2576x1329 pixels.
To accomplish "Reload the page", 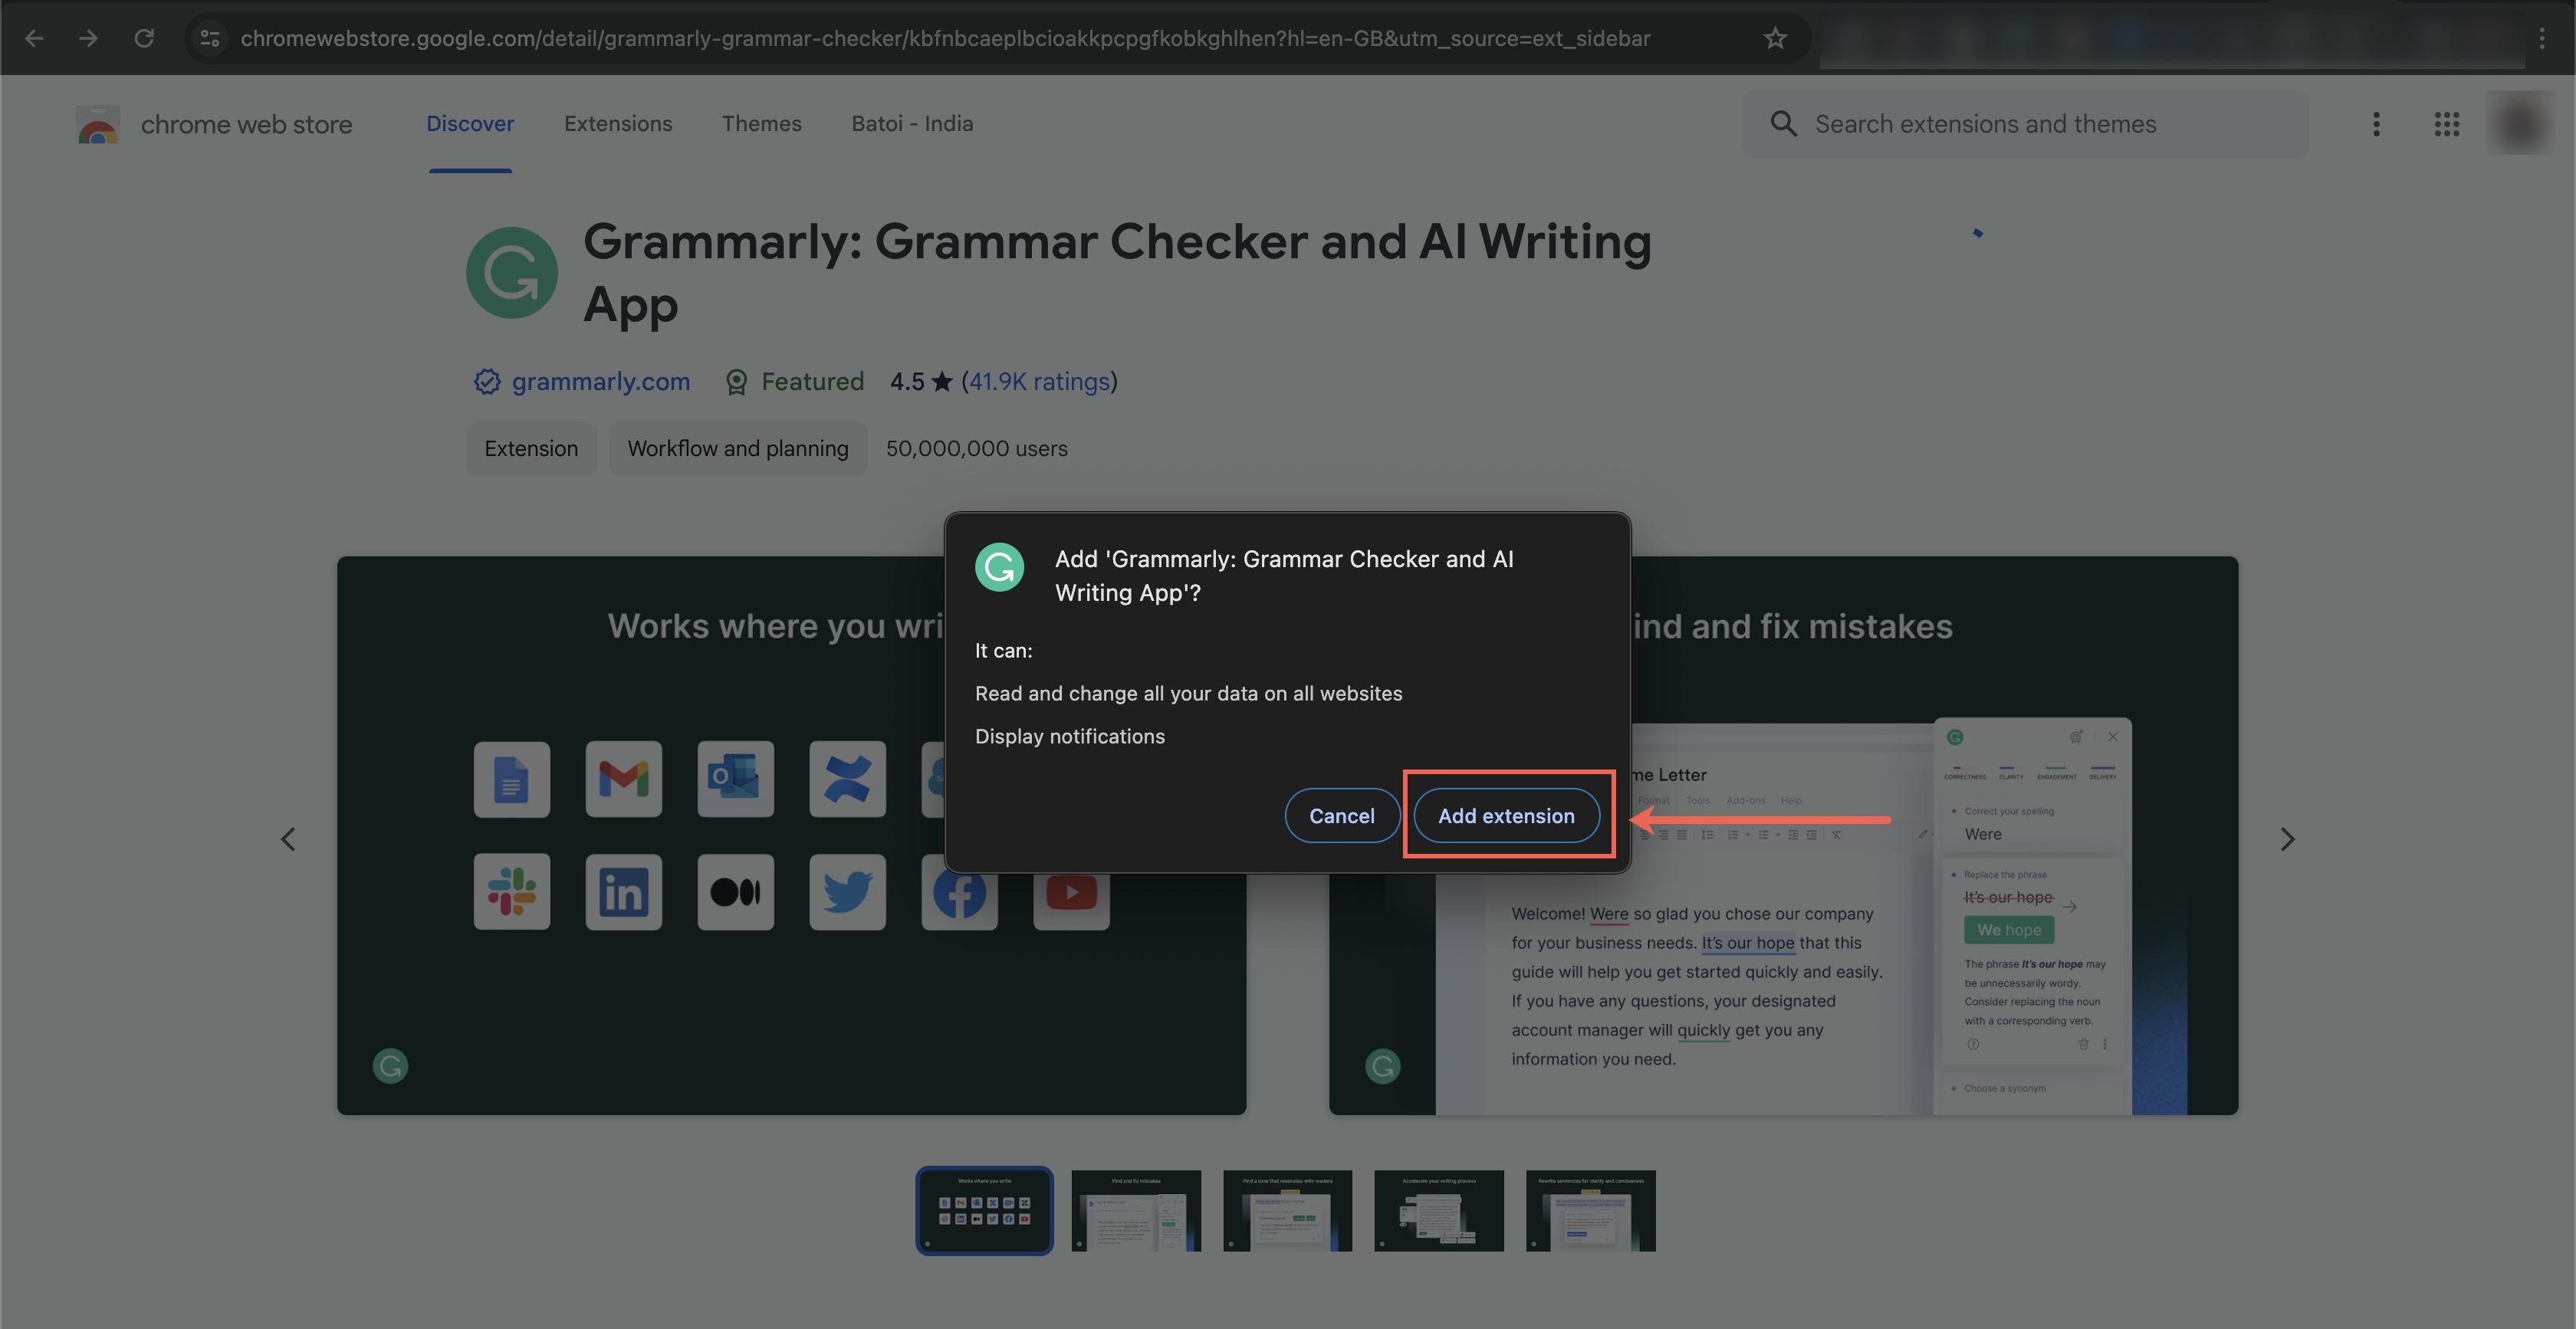I will (144, 38).
